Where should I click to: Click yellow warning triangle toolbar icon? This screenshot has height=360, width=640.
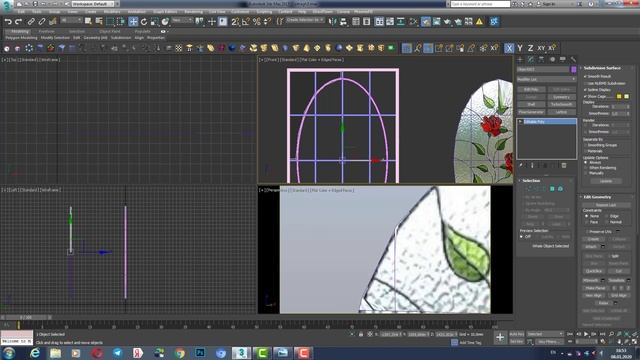[x=480, y=22]
